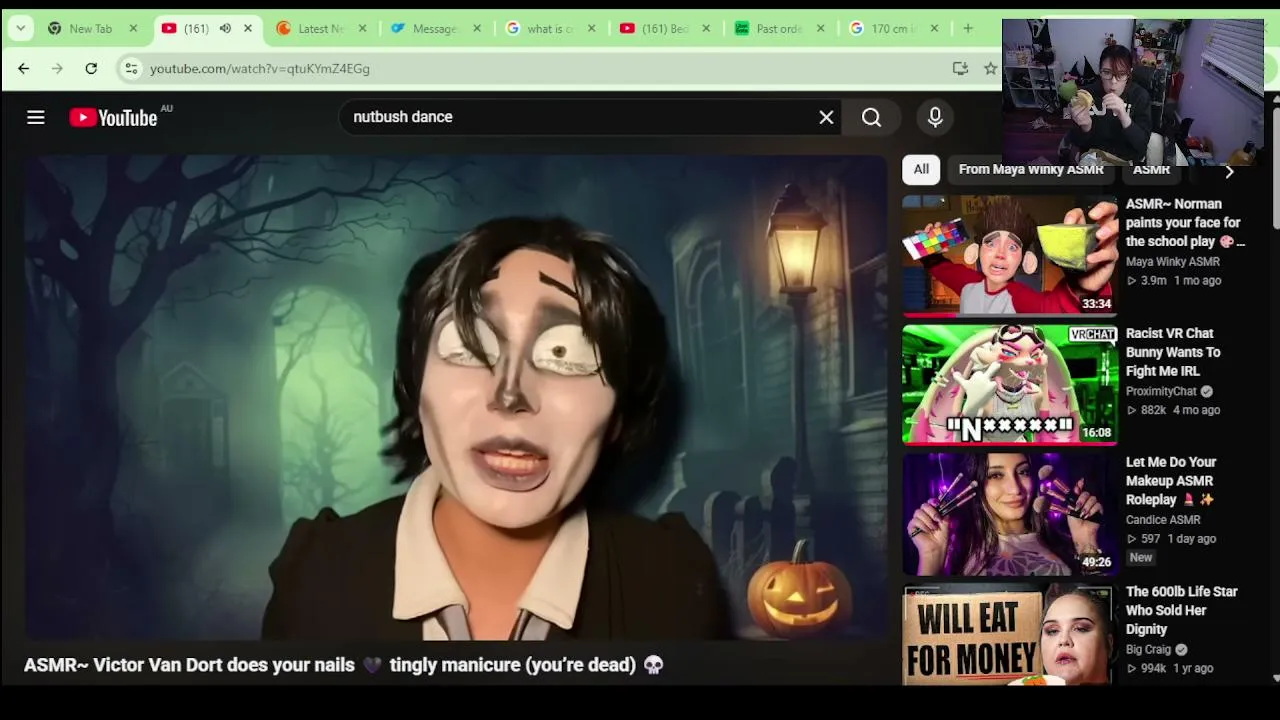This screenshot has width=1280, height=720.
Task: Select the 'All' filter chip
Action: point(921,169)
